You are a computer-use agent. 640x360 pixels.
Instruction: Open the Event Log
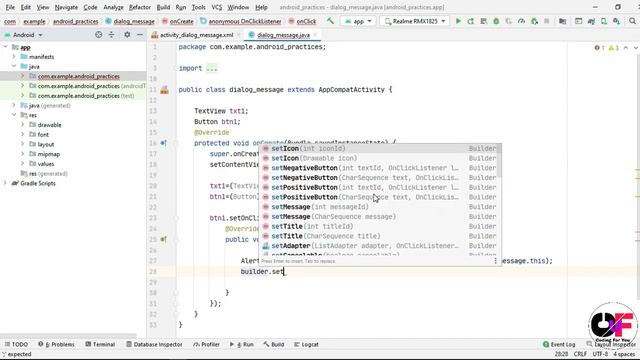(559, 344)
